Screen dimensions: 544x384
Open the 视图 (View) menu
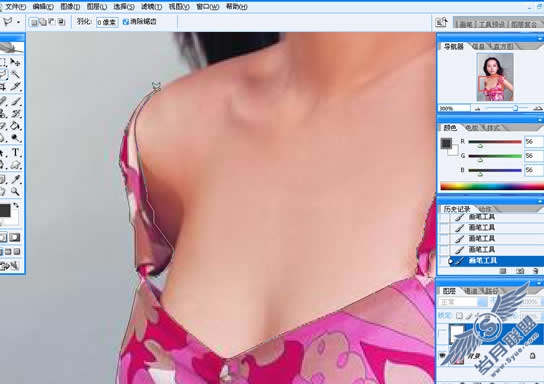pos(179,7)
